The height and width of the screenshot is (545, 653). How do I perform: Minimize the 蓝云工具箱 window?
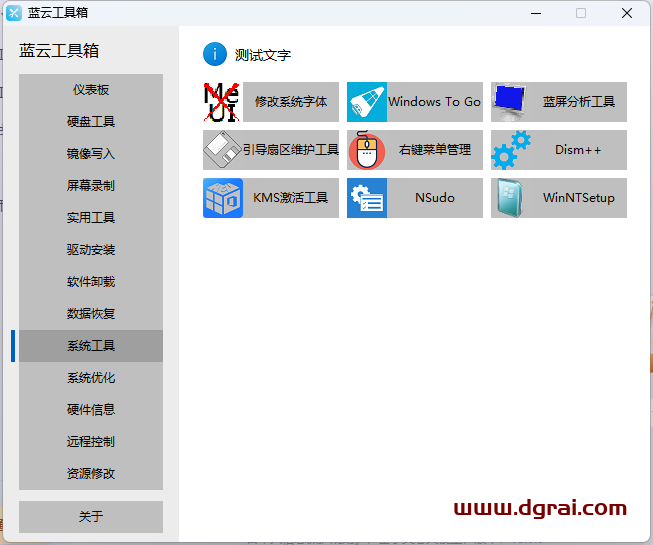536,13
